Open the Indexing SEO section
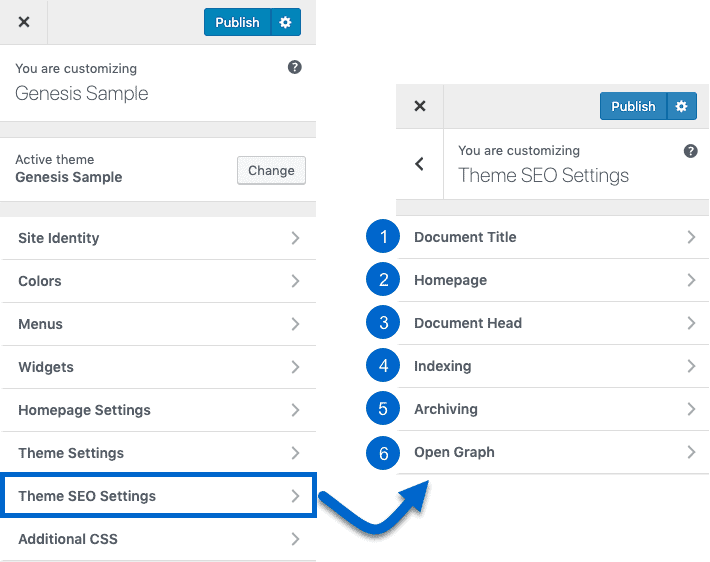 click(x=553, y=366)
